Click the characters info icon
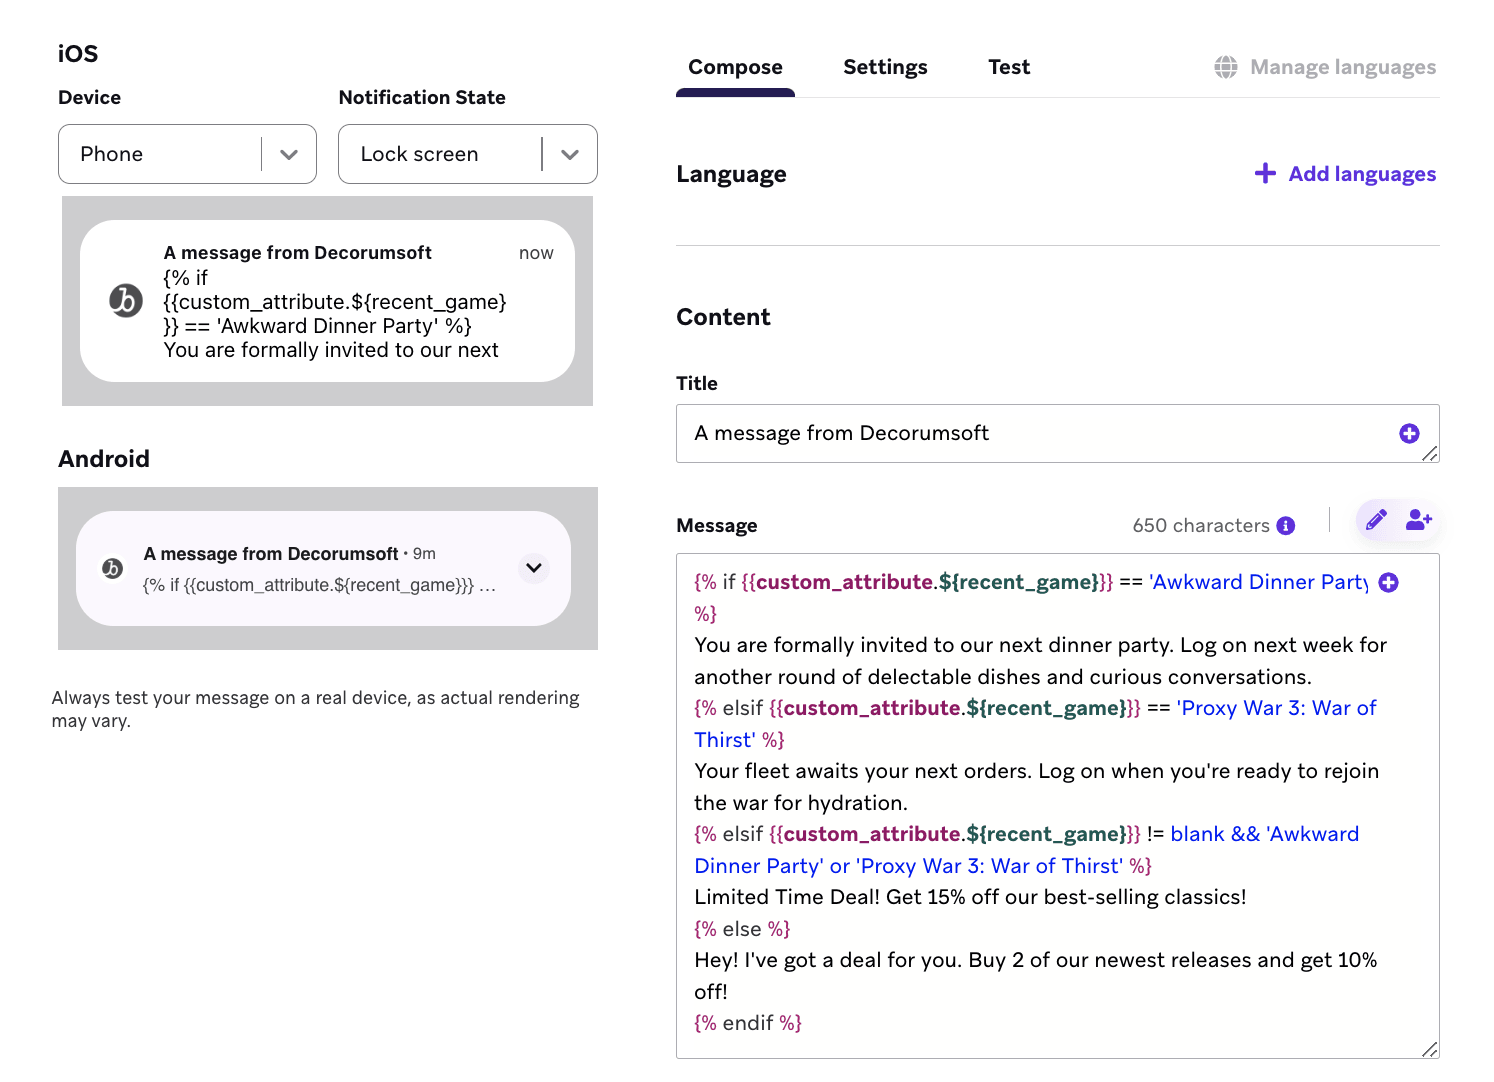 pyautogui.click(x=1286, y=526)
